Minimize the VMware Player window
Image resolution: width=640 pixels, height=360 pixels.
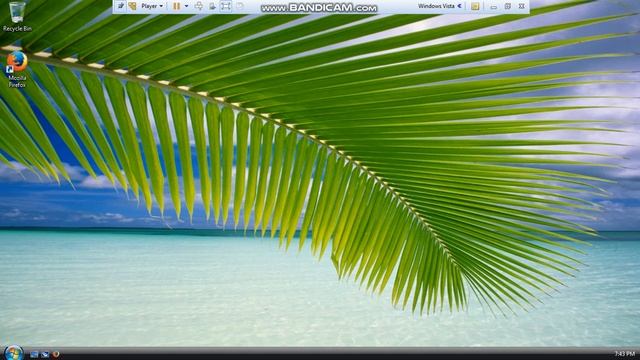(493, 7)
